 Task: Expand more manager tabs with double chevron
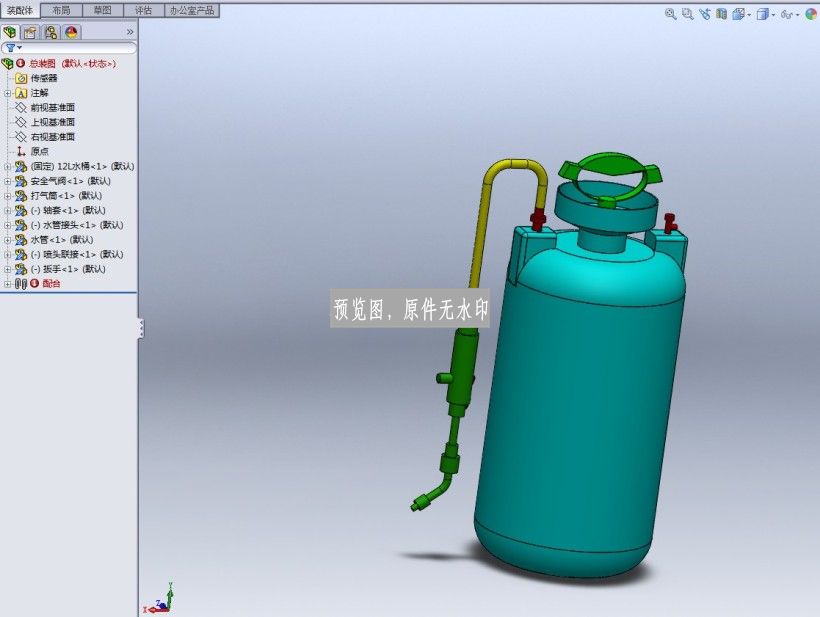[x=130, y=32]
